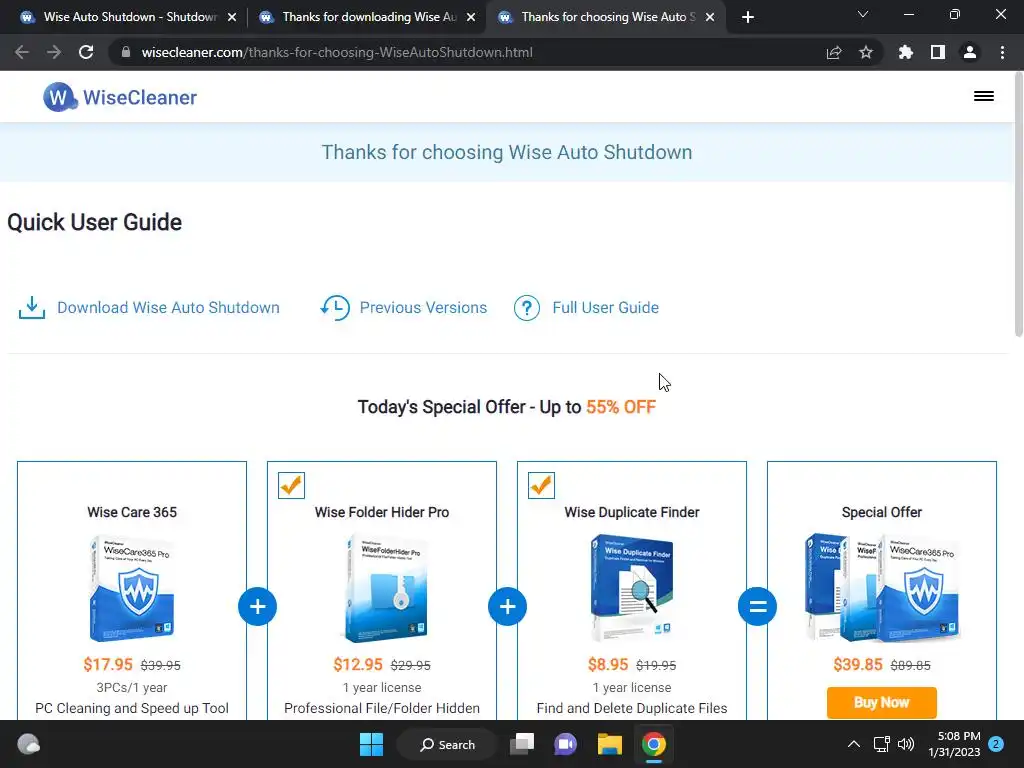Screen dimensions: 1024x768
Task: Click the $39.85 special offer price
Action: (x=857, y=664)
